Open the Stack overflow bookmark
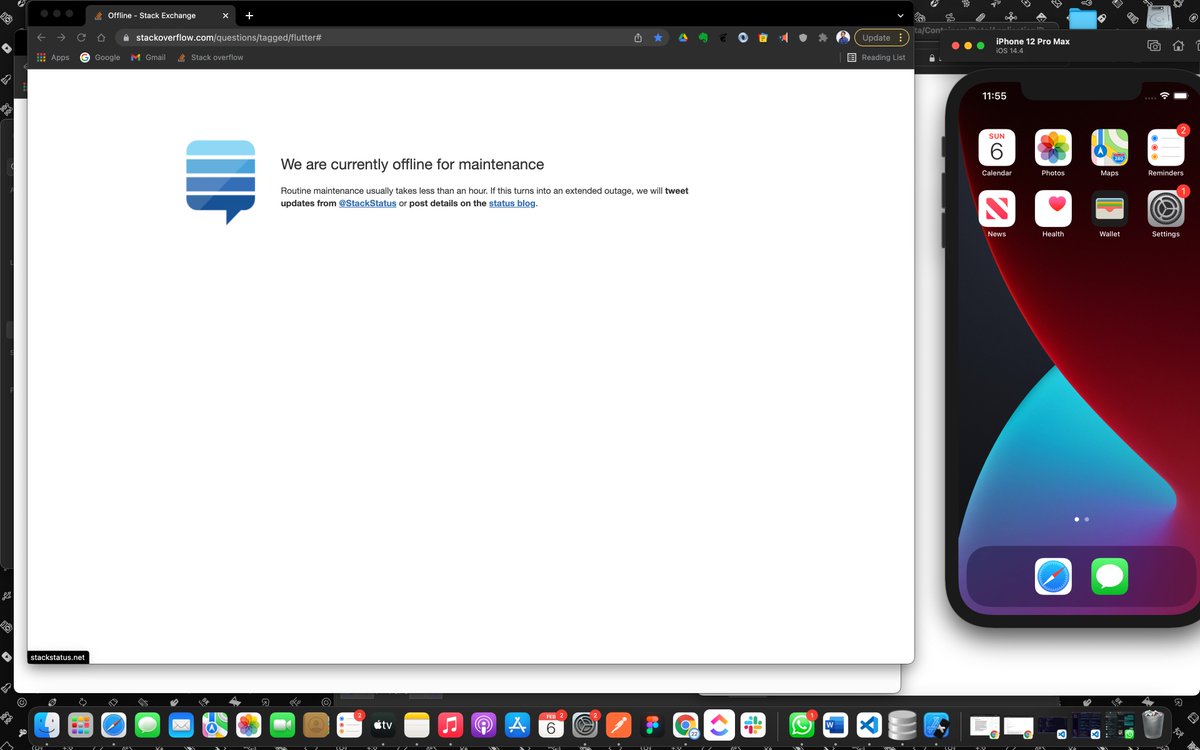The width and height of the screenshot is (1200, 750). 210,57
